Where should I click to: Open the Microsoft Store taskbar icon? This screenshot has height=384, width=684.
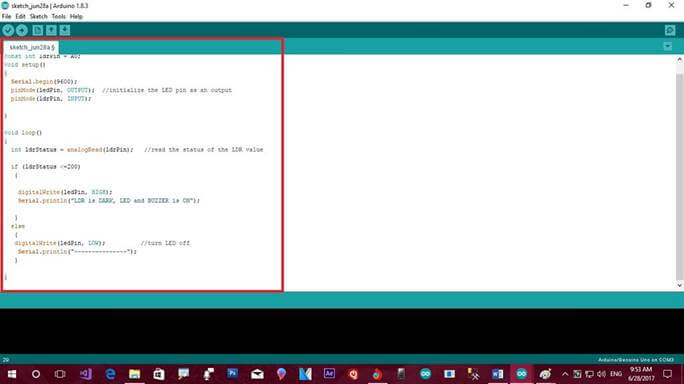click(x=159, y=374)
